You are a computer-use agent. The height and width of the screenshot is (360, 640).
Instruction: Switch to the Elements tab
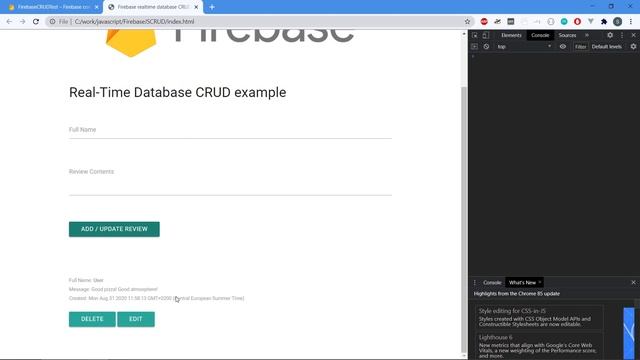point(511,36)
